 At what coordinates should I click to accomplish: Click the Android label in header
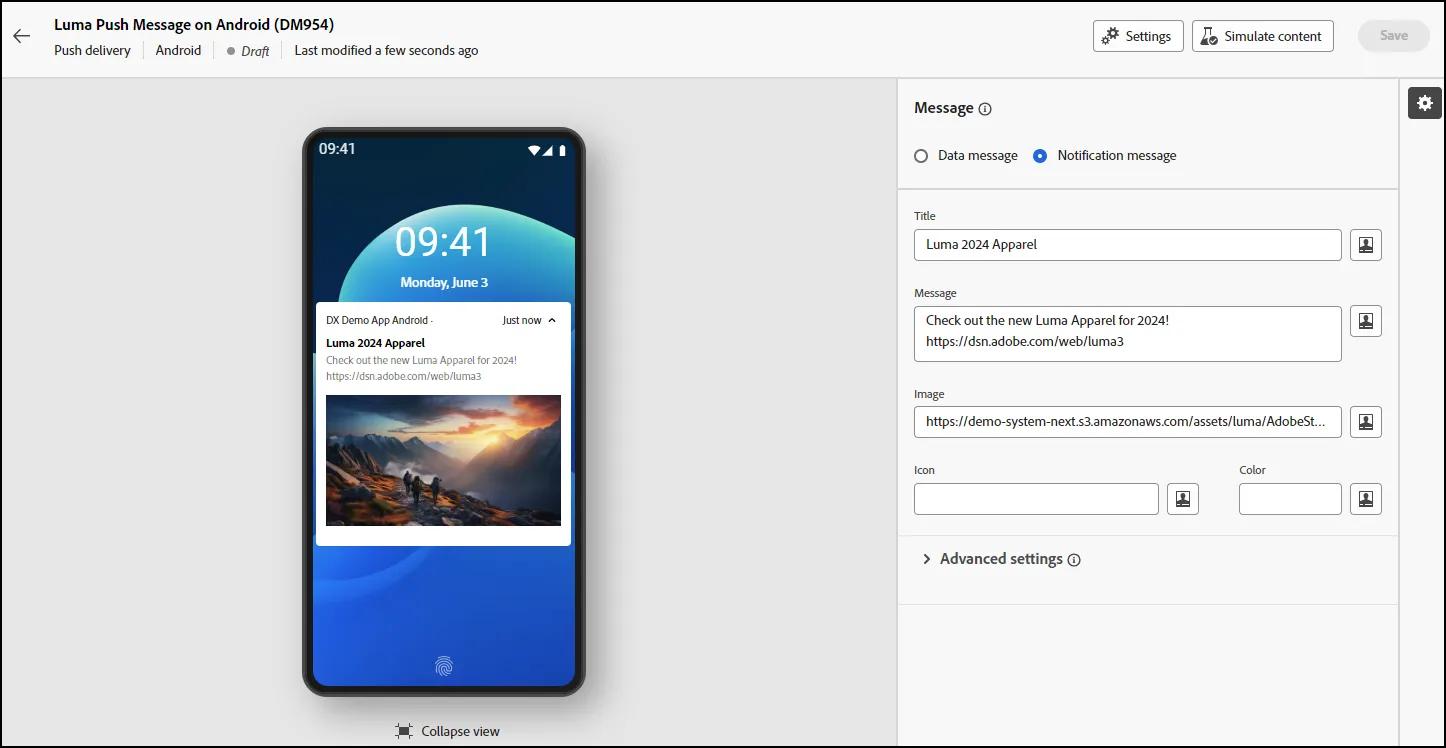[178, 50]
